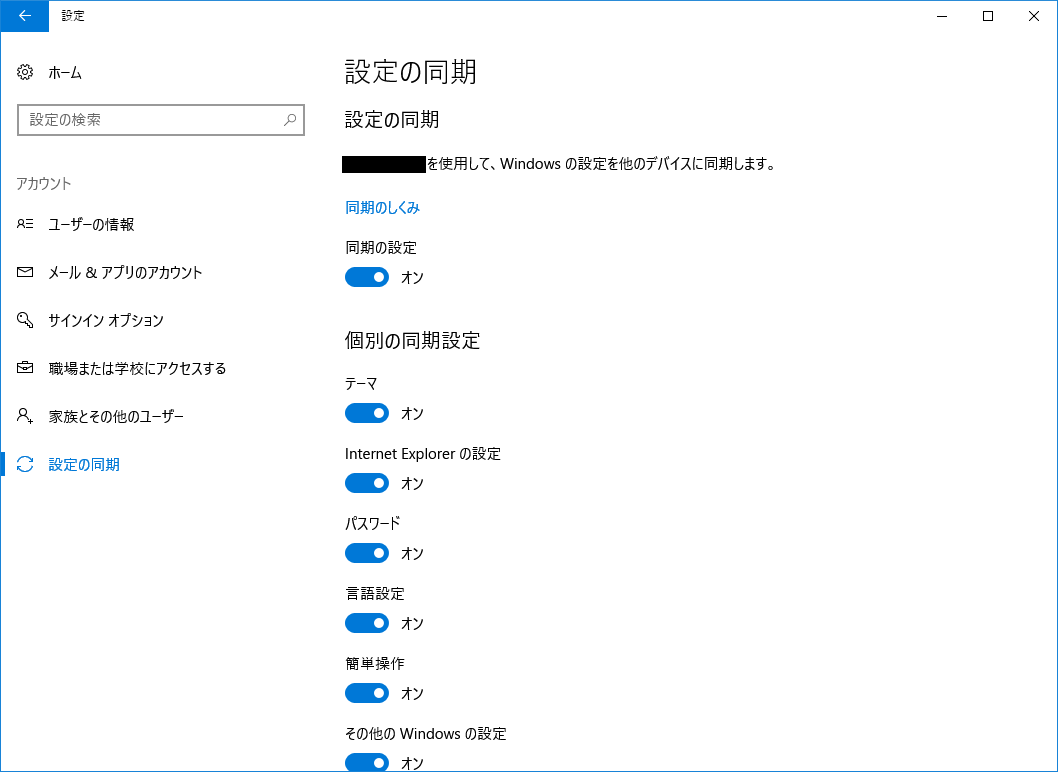Toggle the 言語設定 sync switch

point(367,623)
